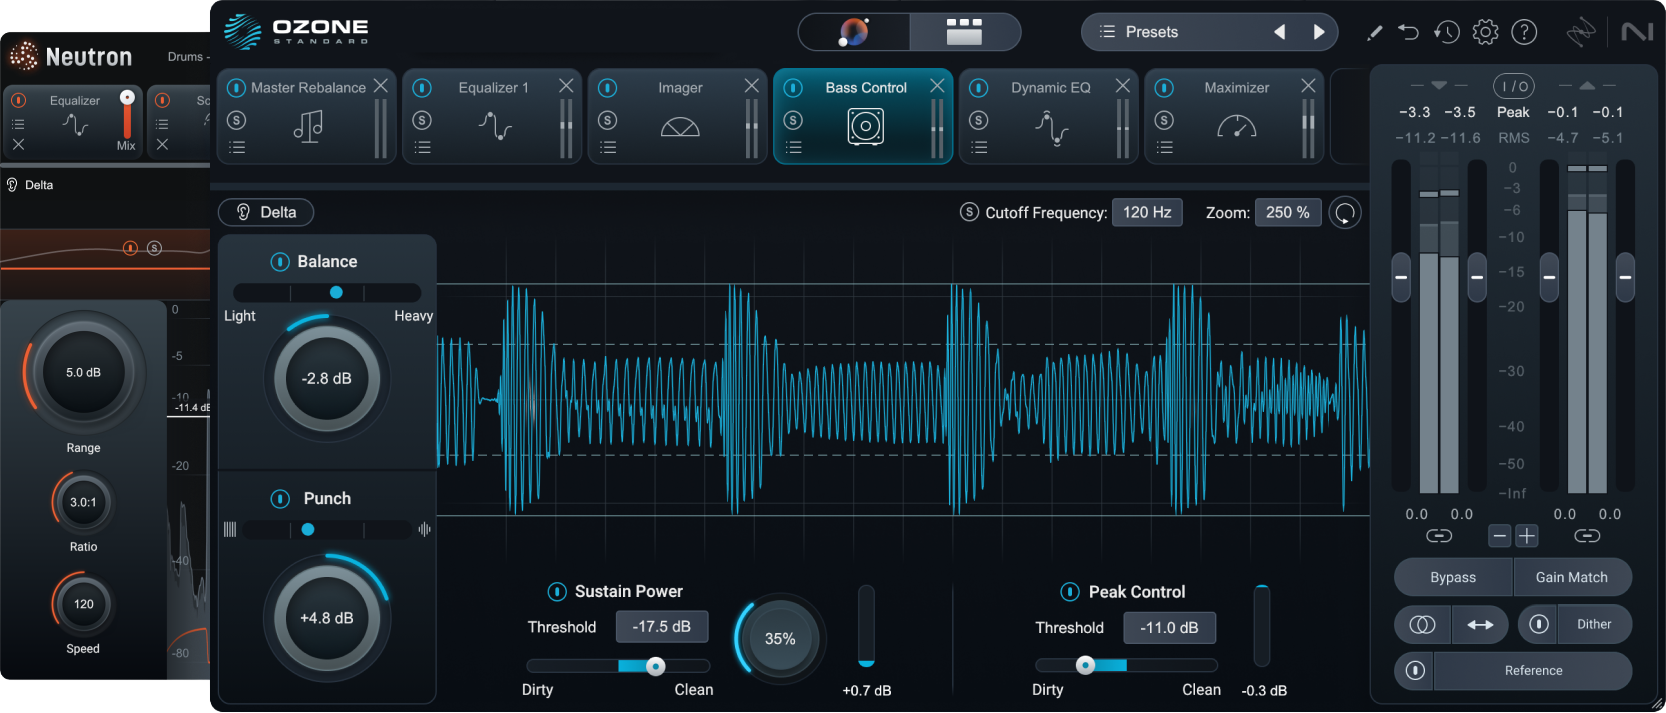Adjust Sustain Power Dirty to Clean slider
This screenshot has width=1666, height=713.
(x=619, y=666)
